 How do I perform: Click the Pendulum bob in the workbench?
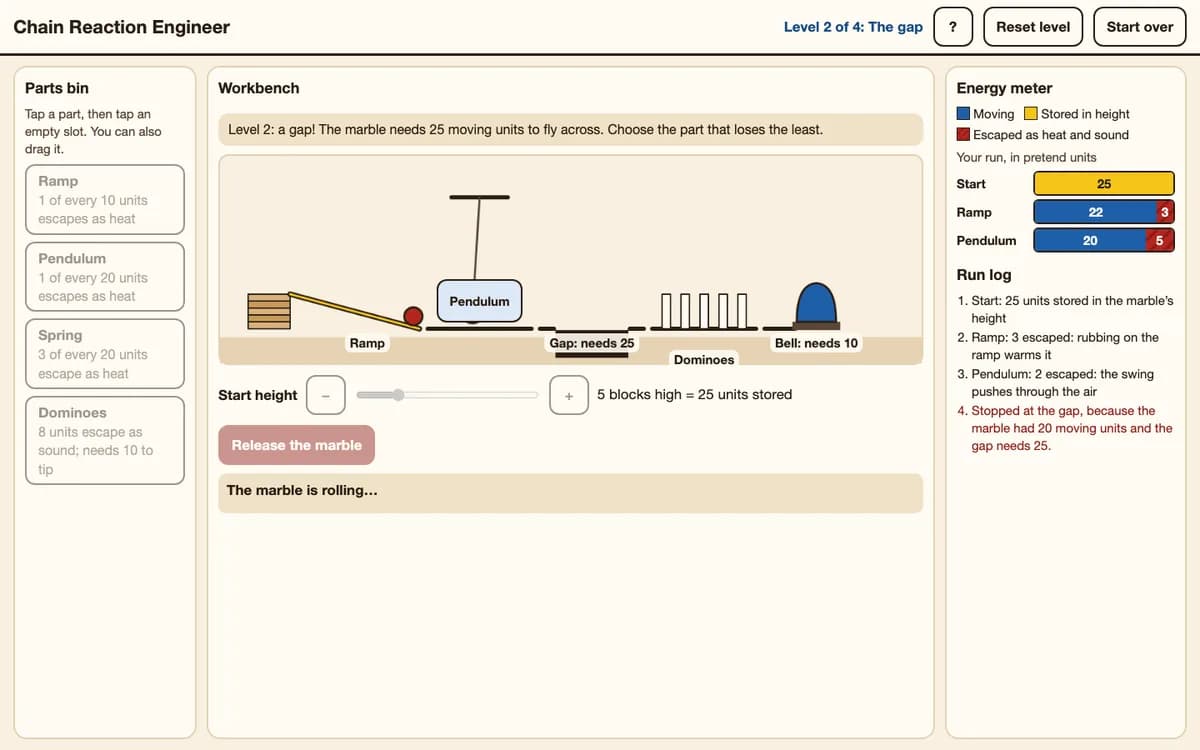tap(479, 301)
